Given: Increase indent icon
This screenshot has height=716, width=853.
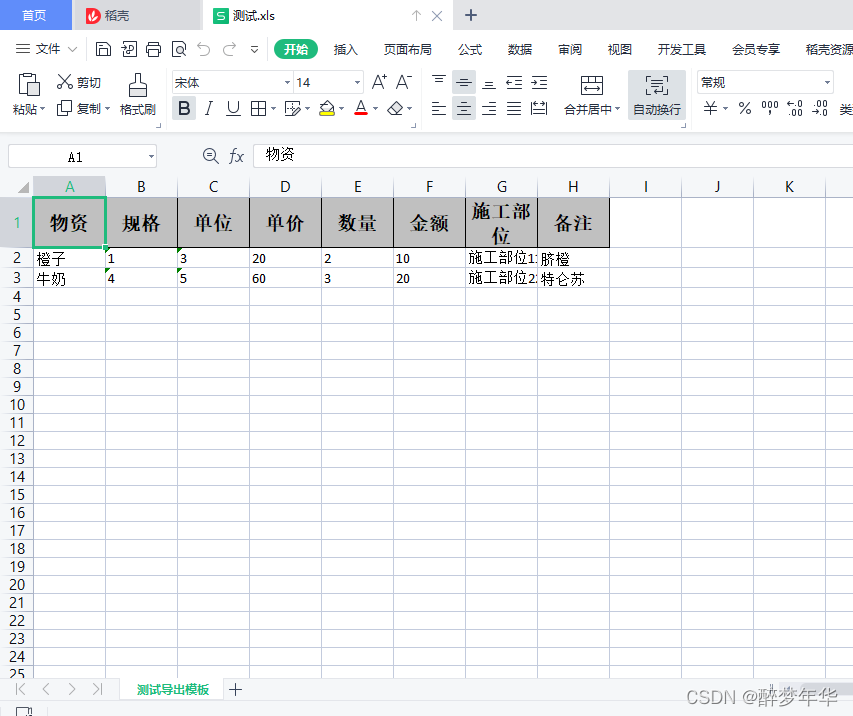Looking at the screenshot, I should (x=539, y=82).
